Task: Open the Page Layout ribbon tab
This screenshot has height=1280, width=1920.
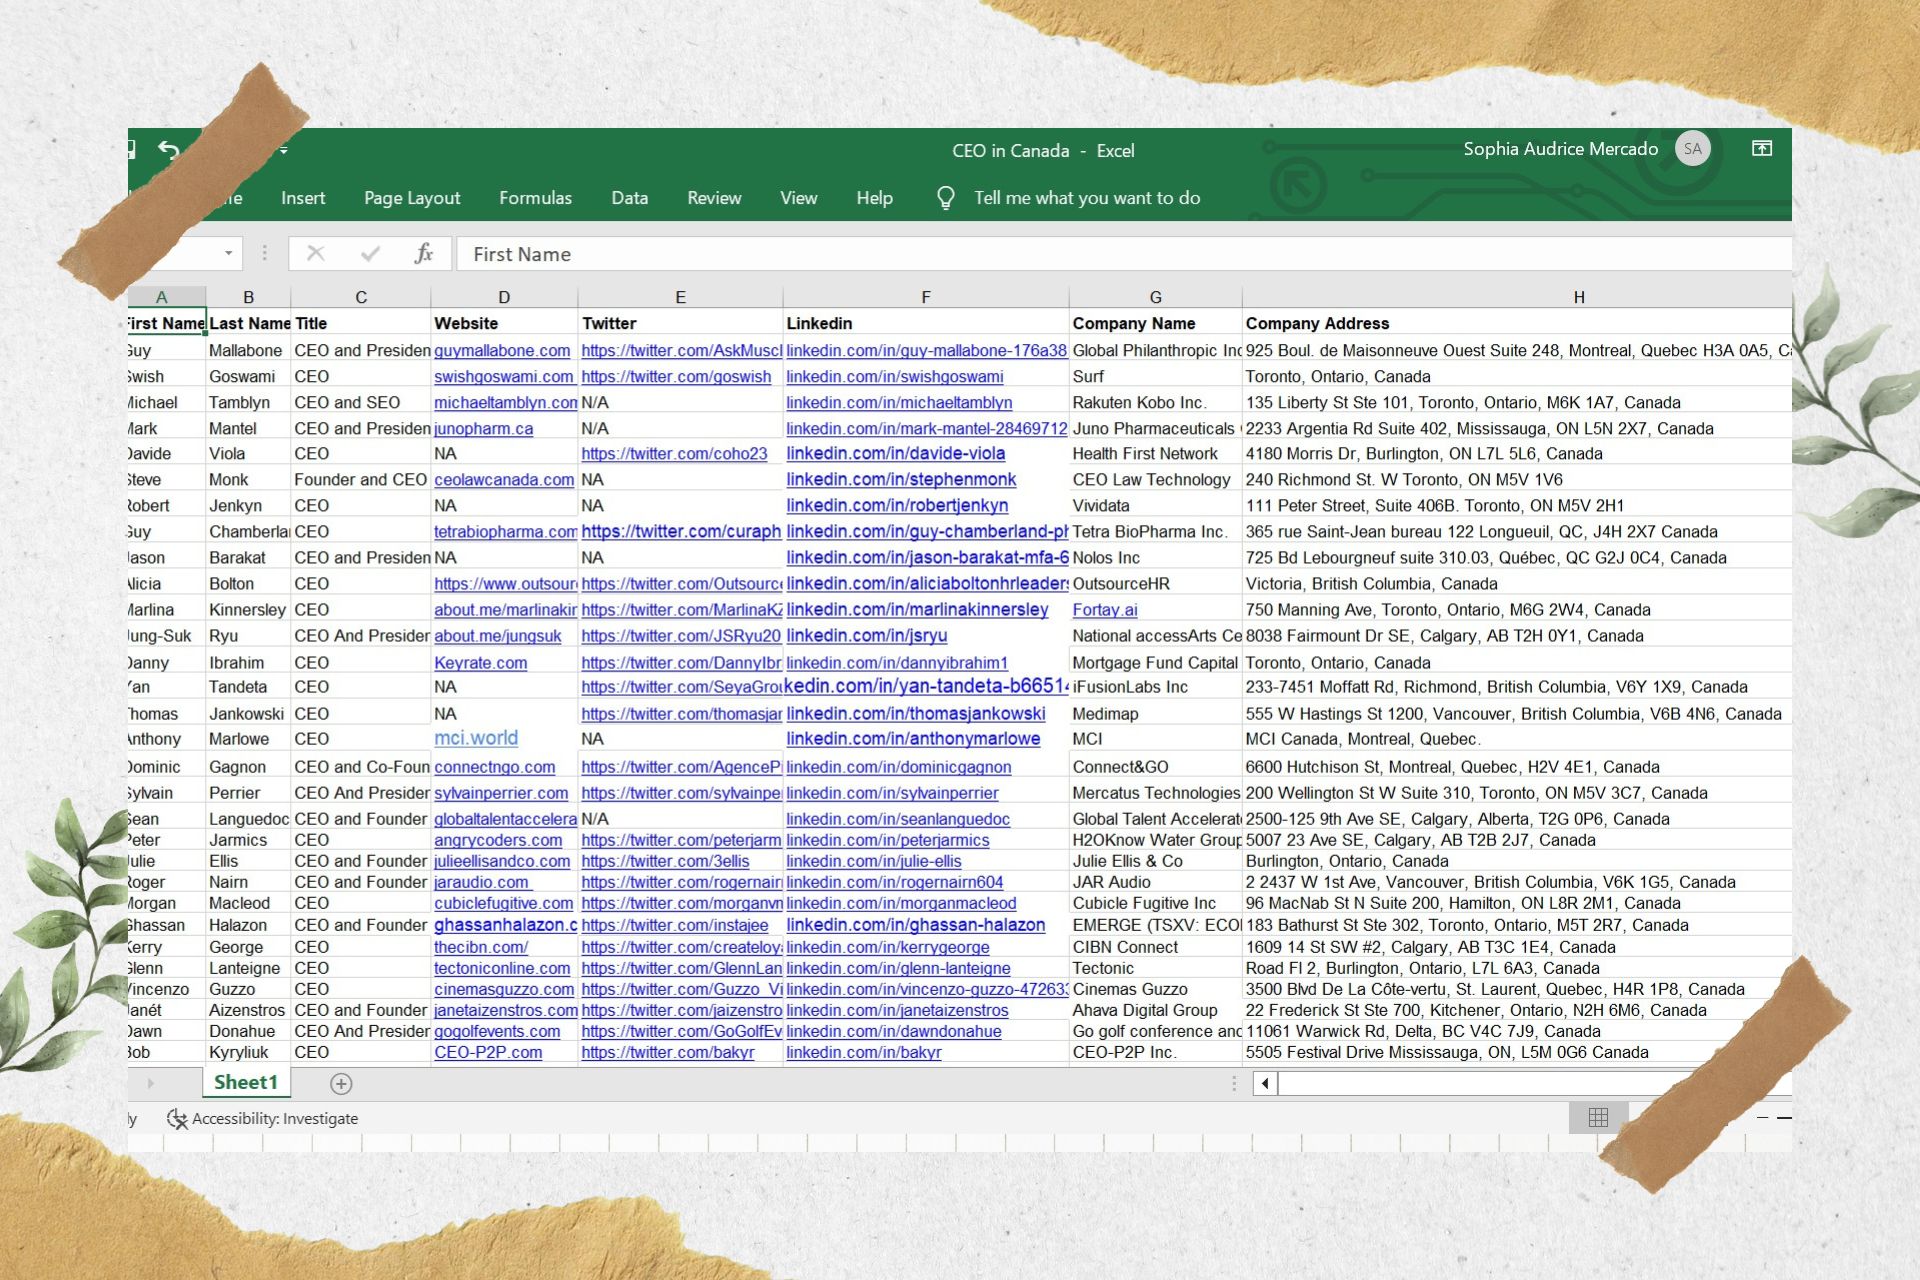Action: (x=412, y=198)
